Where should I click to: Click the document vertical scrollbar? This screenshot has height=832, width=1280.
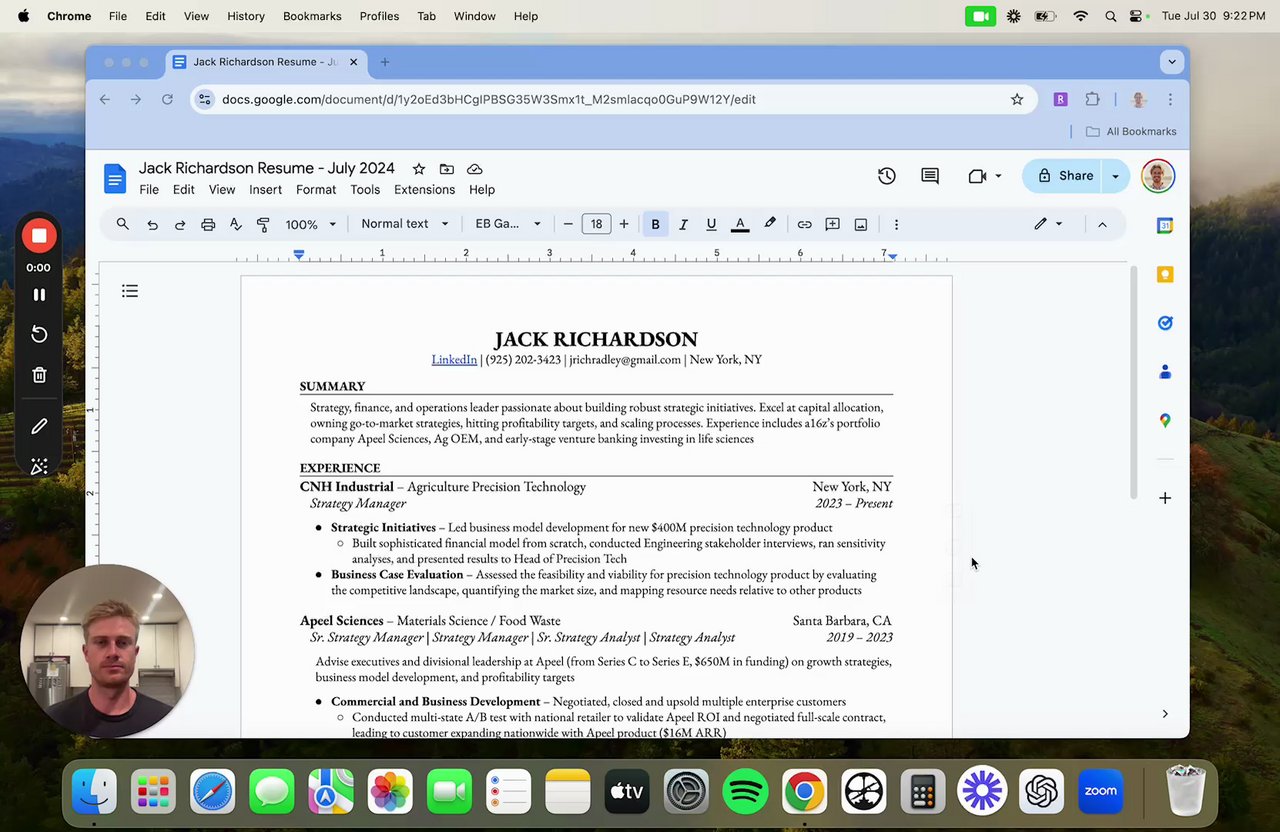tap(1133, 383)
